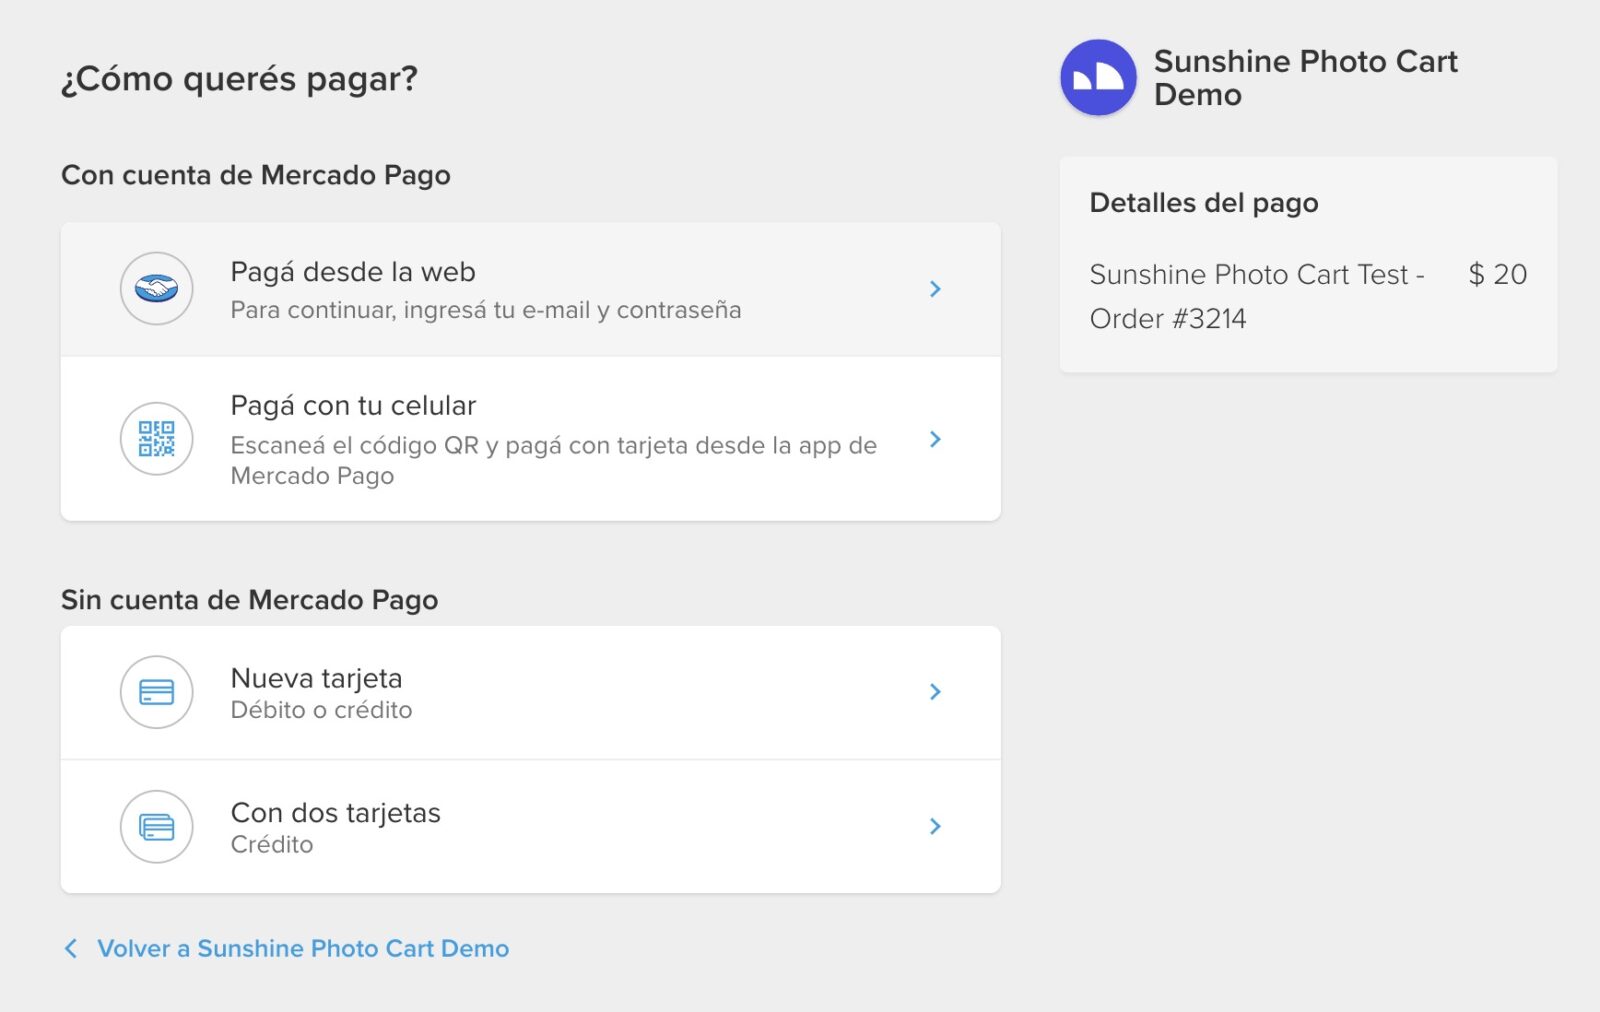Viewport: 1600px width, 1012px height.
Task: Select Con dos tarjetas payment method
Action: (x=531, y=827)
